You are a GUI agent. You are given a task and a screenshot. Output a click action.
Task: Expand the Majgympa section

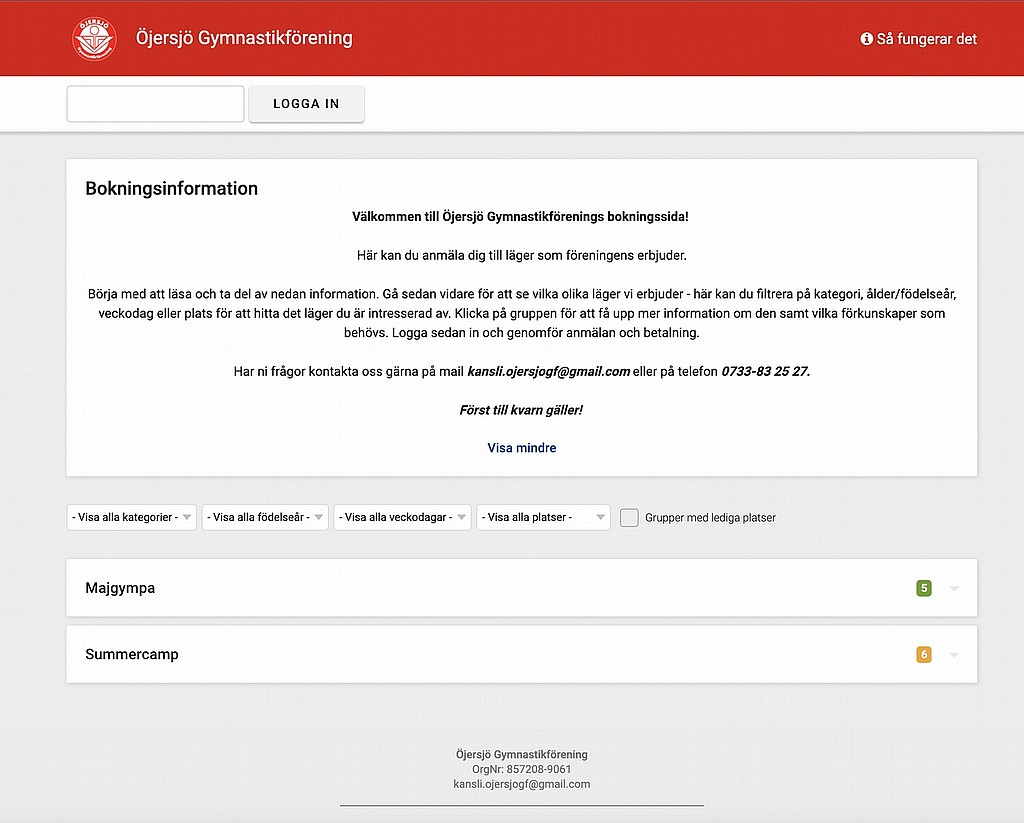click(522, 588)
